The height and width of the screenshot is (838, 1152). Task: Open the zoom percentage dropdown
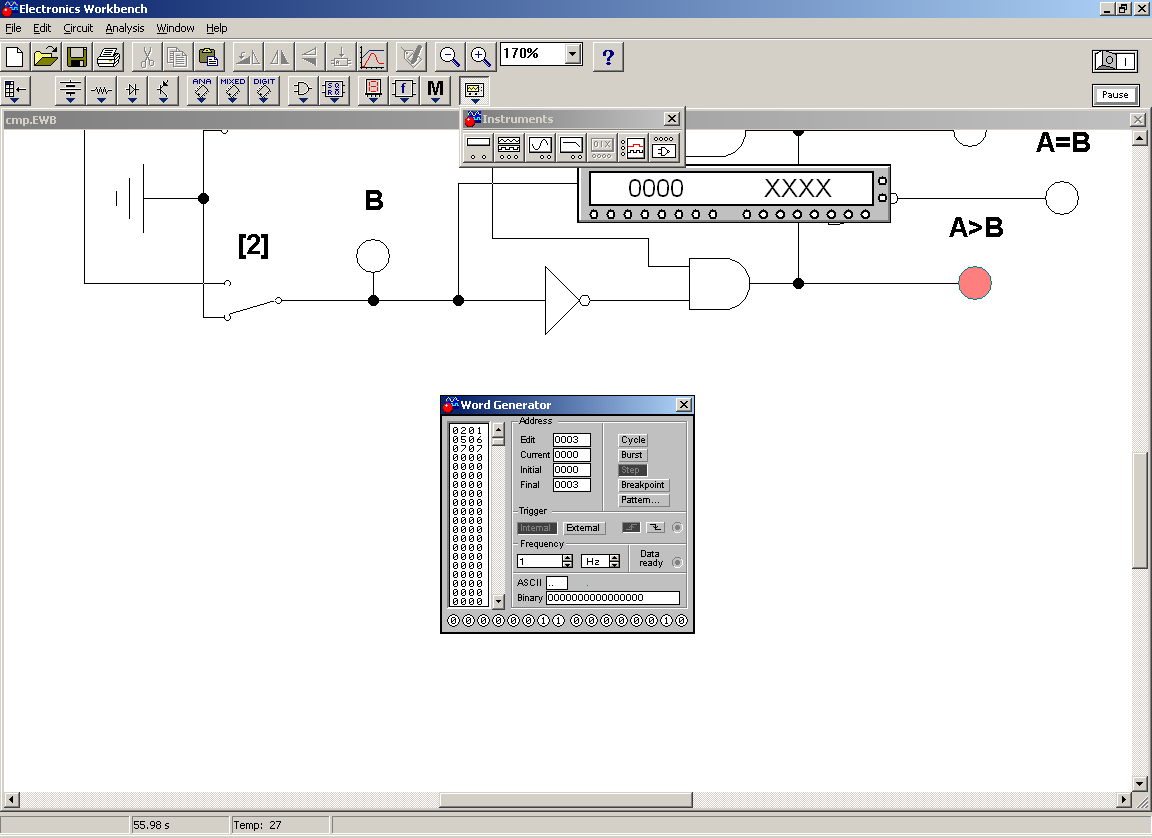(x=573, y=54)
